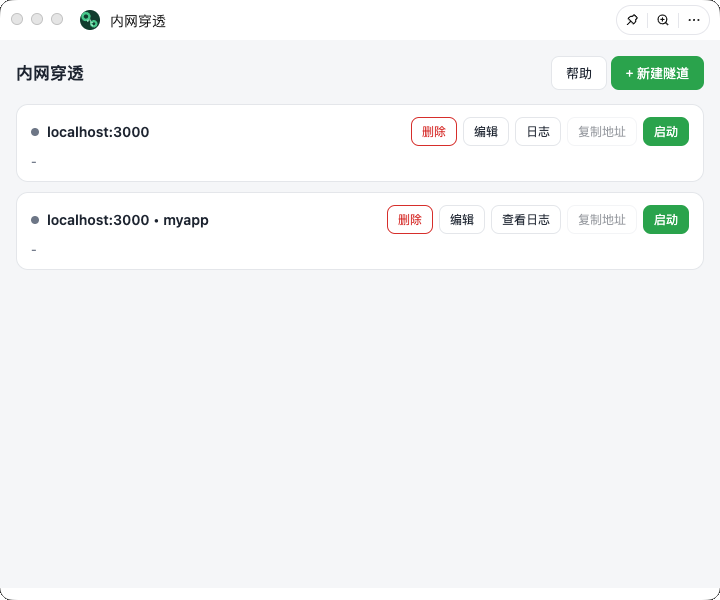Image resolution: width=720 pixels, height=600 pixels.
Task: Delete the myapp tunnel
Action: [x=410, y=219]
